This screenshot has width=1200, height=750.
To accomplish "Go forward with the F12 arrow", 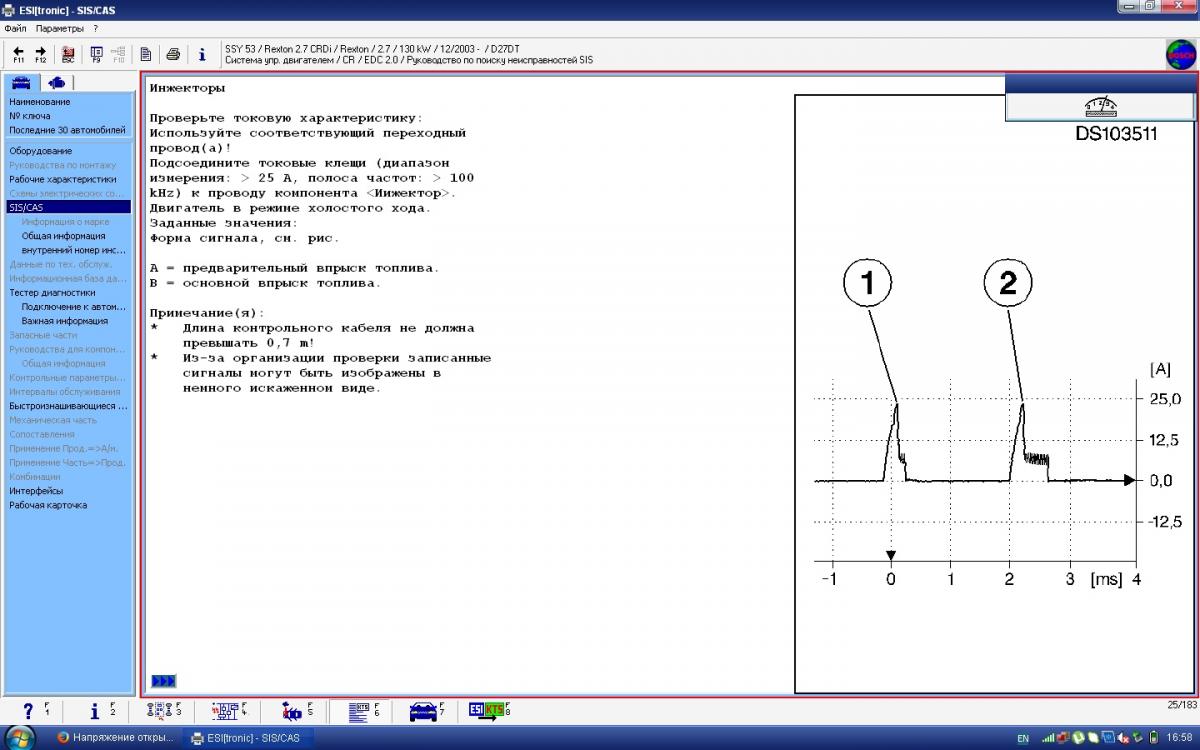I will pos(41,54).
